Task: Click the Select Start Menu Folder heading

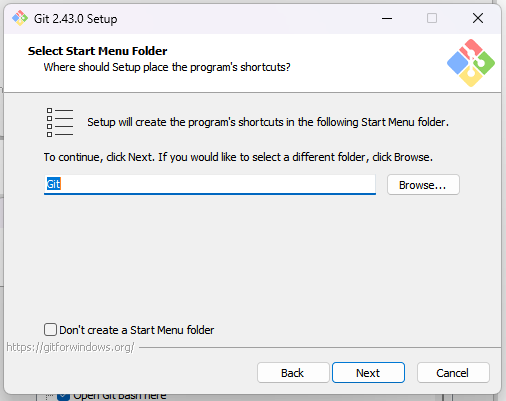Action: click(x=97, y=51)
